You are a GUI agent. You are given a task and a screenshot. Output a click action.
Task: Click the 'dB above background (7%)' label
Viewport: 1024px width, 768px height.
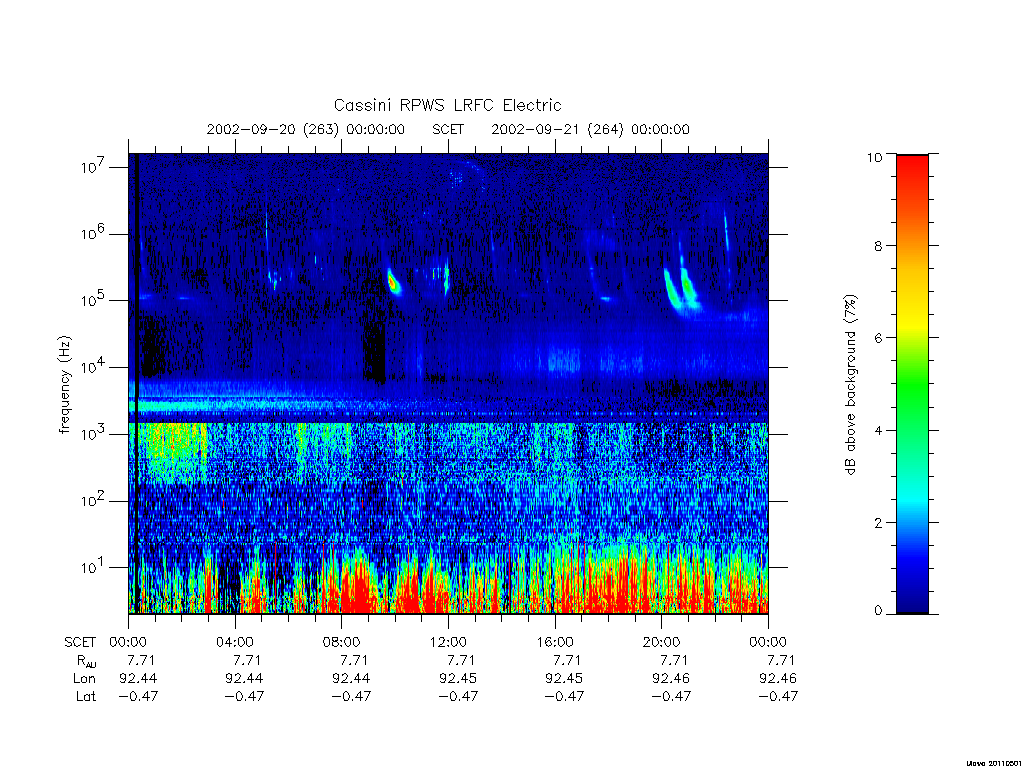click(x=850, y=384)
